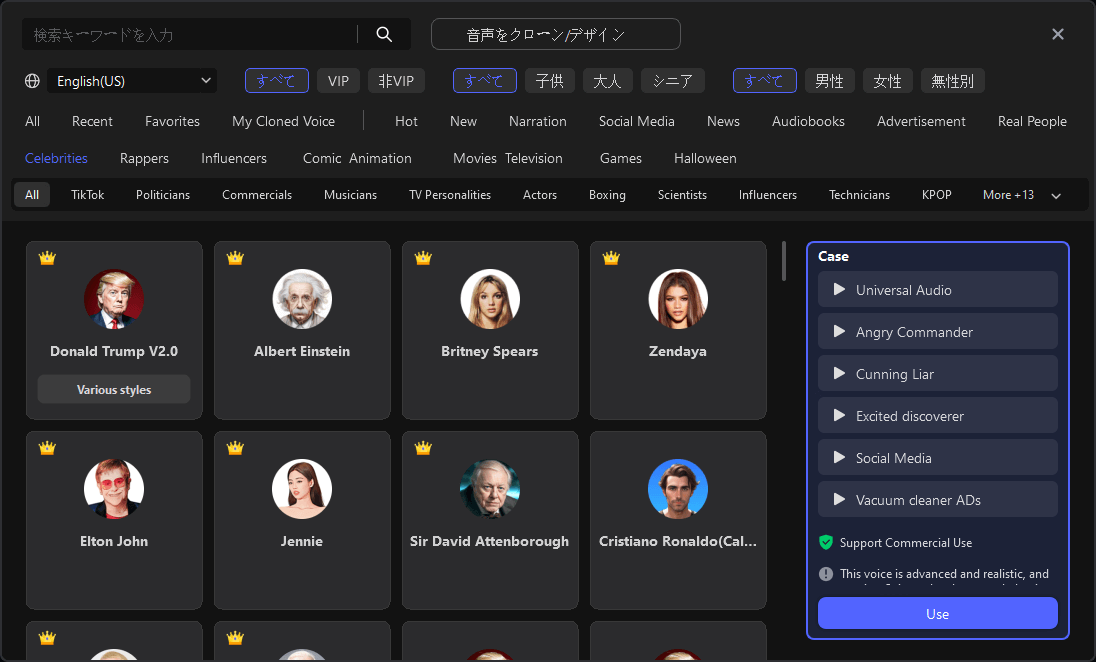Viewport: 1096px width, 662px height.
Task: Select the TikTok subcategory
Action: click(87, 195)
